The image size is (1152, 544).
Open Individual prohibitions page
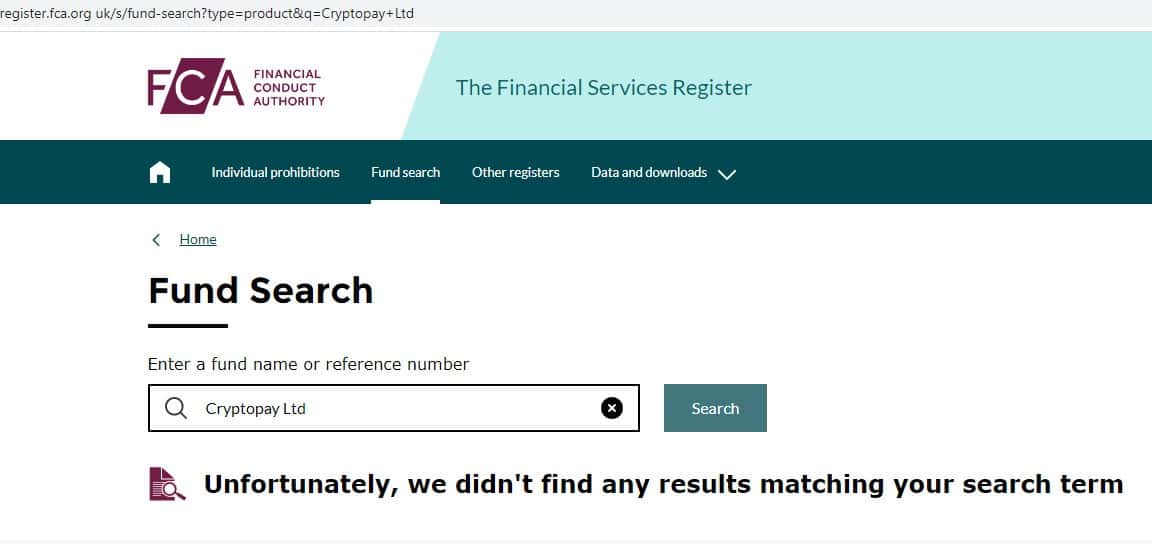(x=275, y=173)
